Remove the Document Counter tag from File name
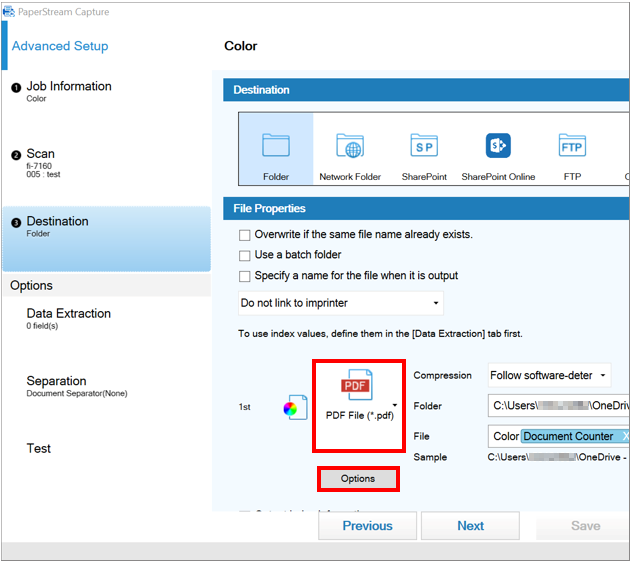 tap(626, 437)
